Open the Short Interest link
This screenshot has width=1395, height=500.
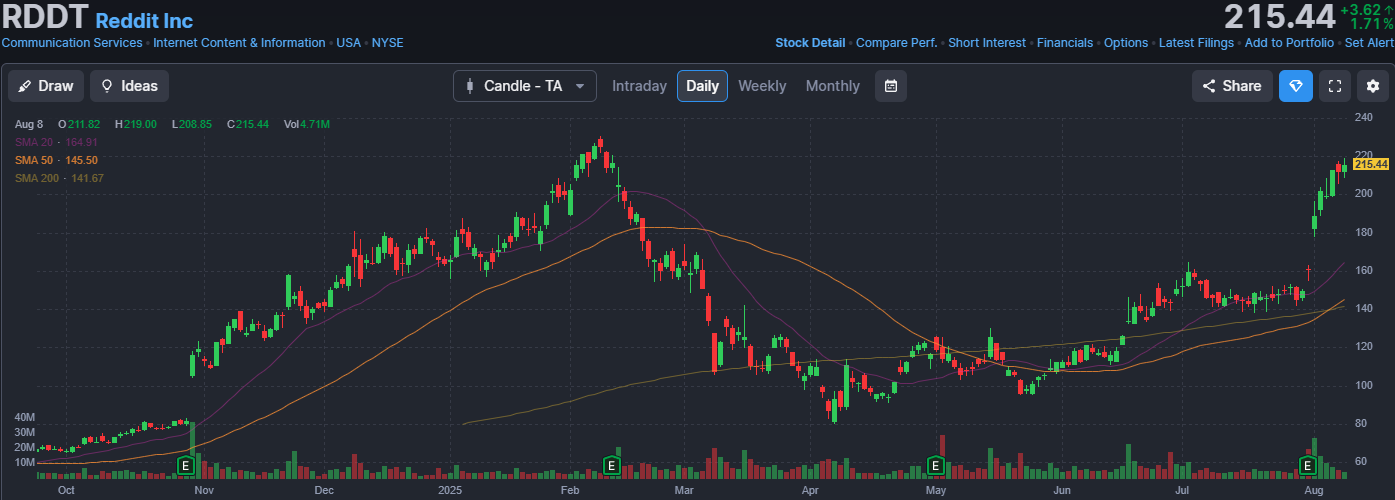[x=986, y=43]
